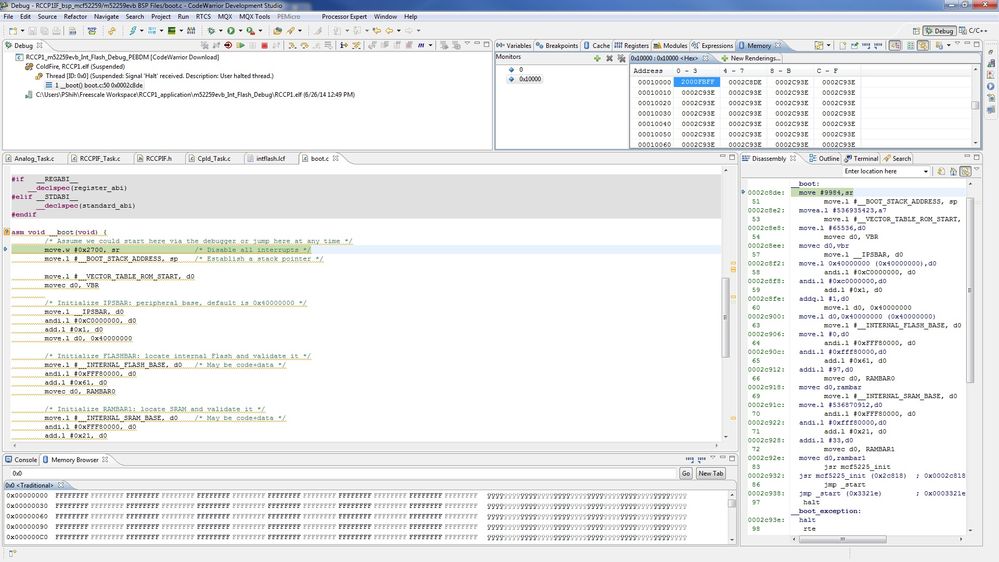The width and height of the screenshot is (999, 562).
Task: Click the Step Into icon in Debug toolbar
Action: click(292, 45)
